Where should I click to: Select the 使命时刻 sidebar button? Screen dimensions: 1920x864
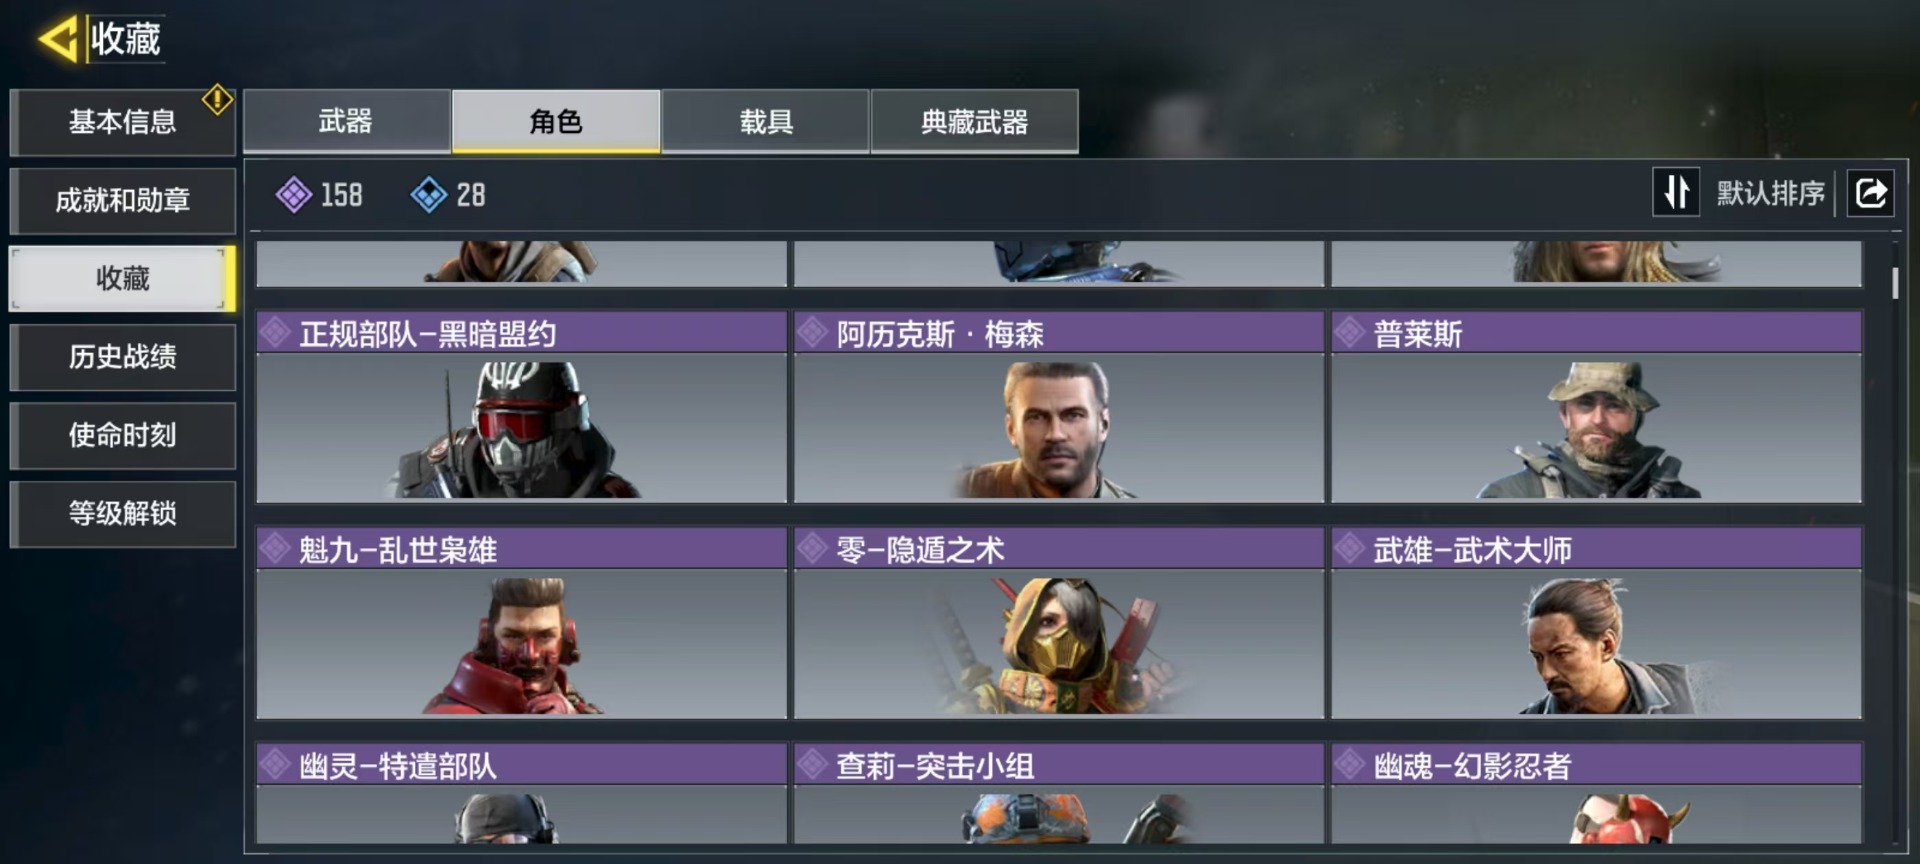[123, 435]
